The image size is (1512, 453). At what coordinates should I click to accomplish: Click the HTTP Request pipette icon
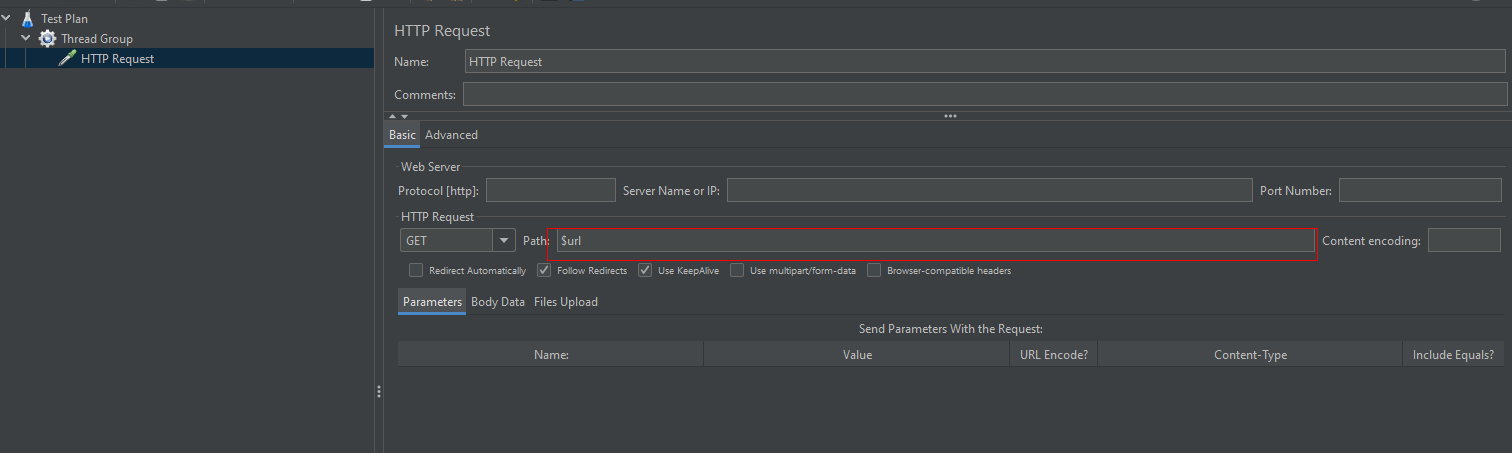[x=67, y=59]
